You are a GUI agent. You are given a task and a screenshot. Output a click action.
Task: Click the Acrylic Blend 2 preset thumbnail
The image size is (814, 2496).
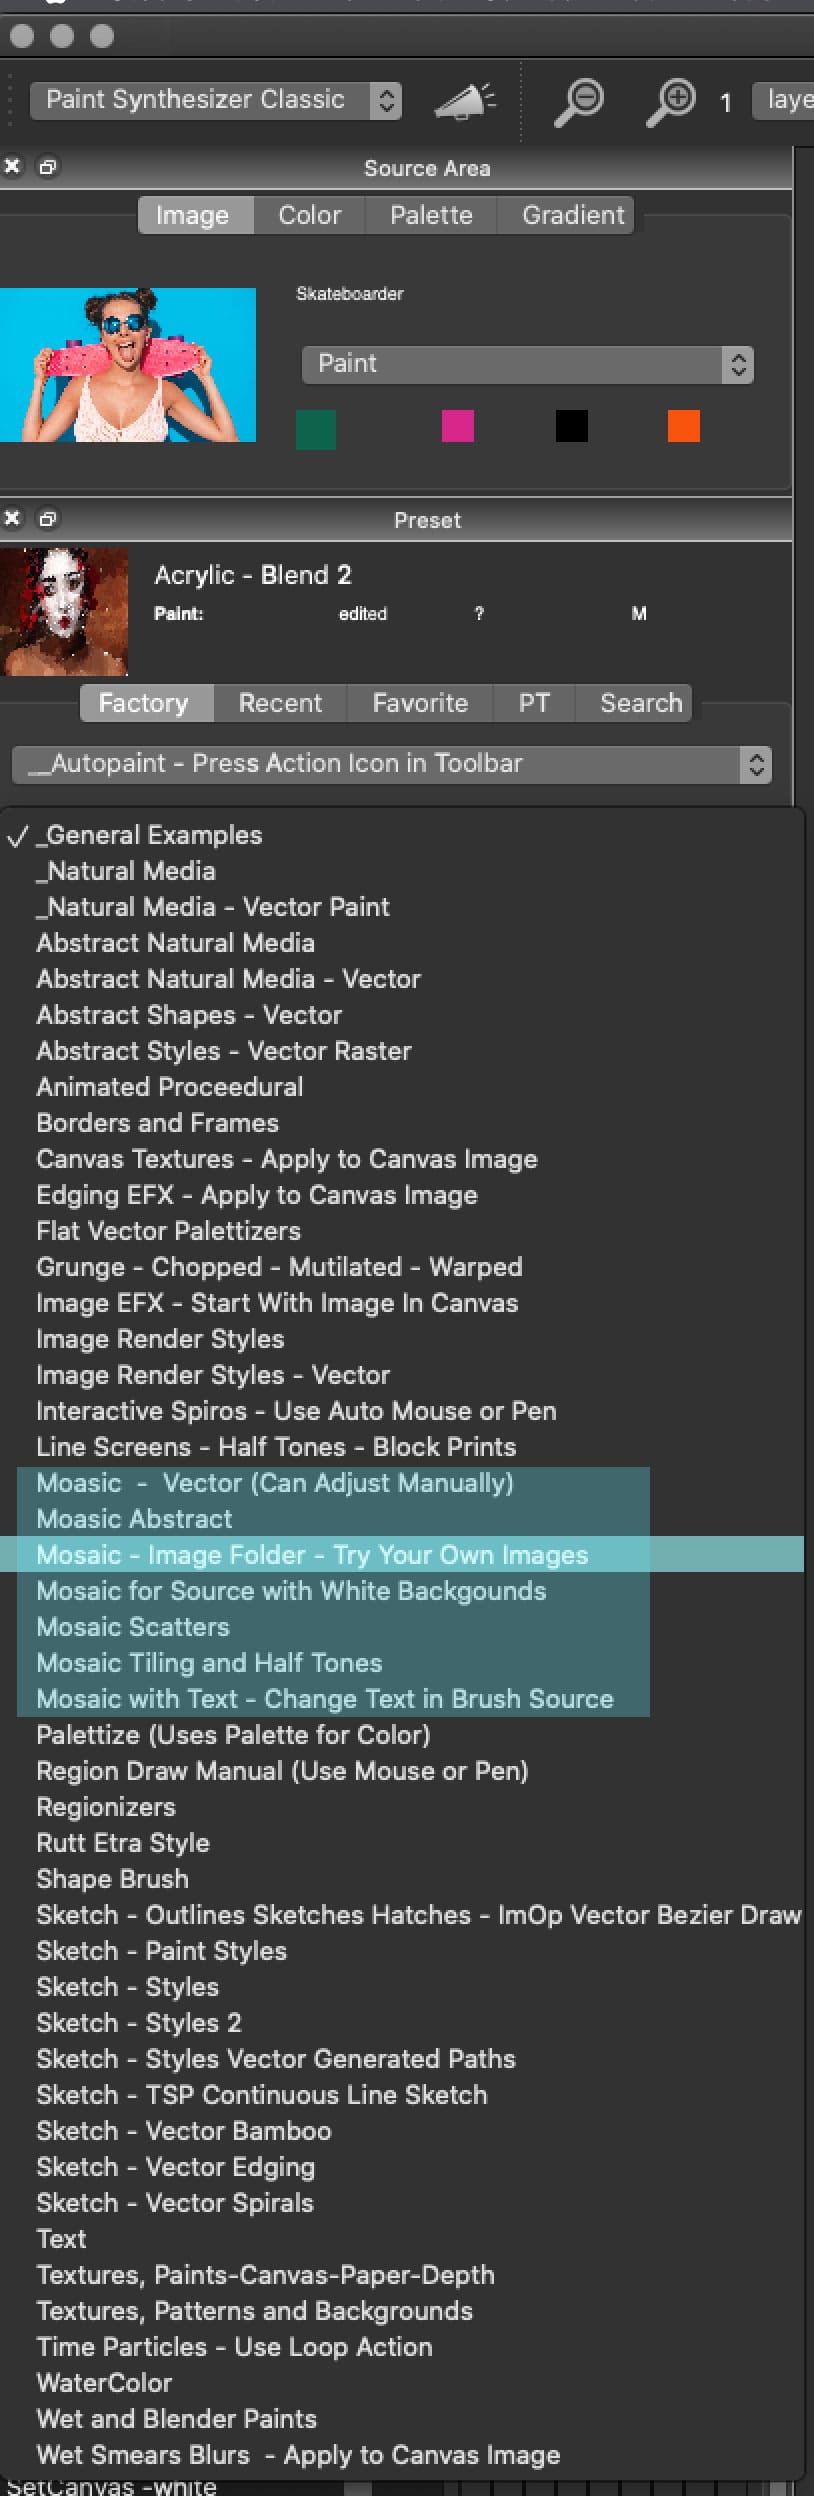point(64,611)
